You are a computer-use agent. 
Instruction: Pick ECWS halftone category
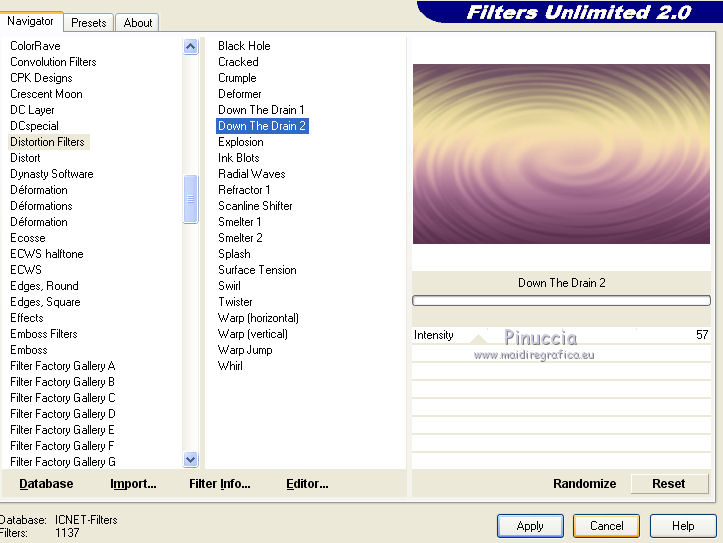[47, 254]
